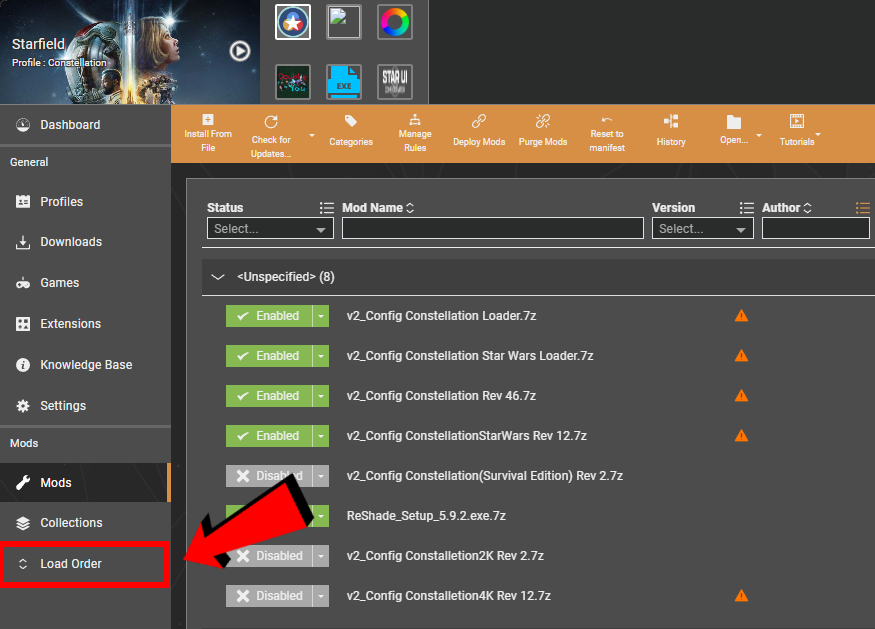875x629 pixels.
Task: Open status dropdown for Star Wars Loader.7z
Action: [x=321, y=356]
